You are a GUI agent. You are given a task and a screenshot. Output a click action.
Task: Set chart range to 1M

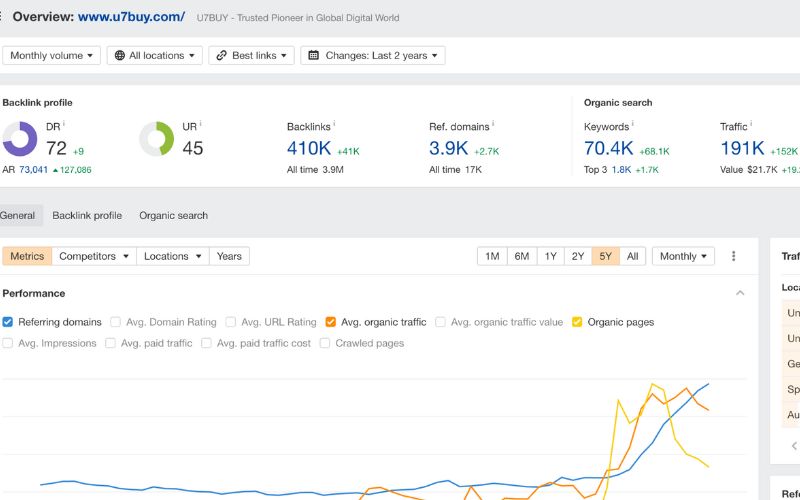pos(492,256)
